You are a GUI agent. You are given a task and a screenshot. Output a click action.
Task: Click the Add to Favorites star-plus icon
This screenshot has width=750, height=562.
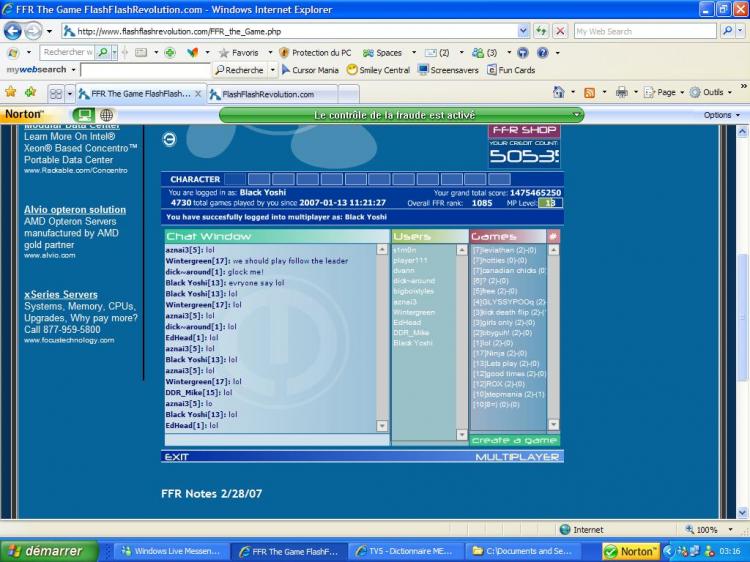point(31,92)
